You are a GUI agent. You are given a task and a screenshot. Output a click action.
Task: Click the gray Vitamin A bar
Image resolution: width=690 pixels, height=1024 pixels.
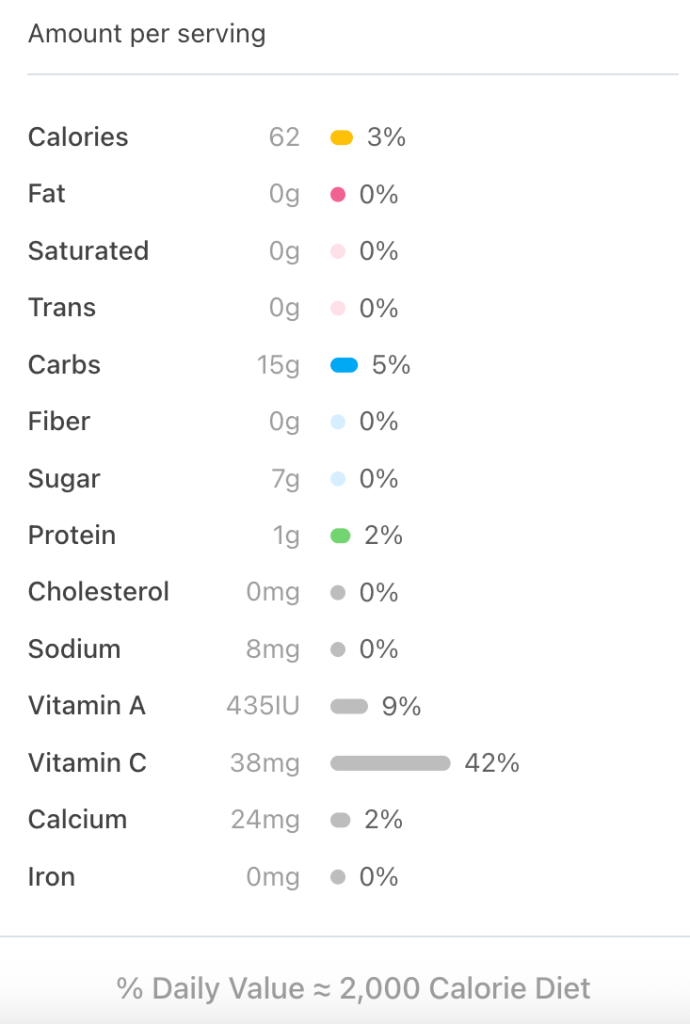pos(349,707)
